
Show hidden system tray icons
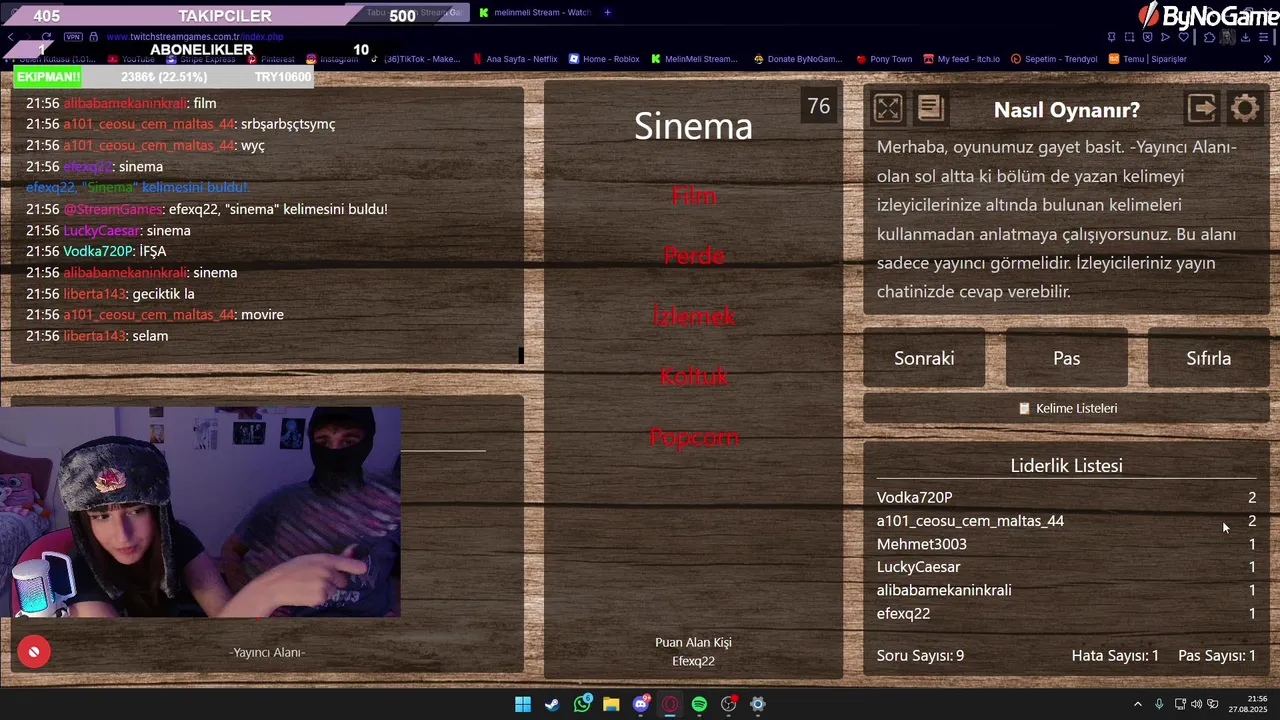1137,704
